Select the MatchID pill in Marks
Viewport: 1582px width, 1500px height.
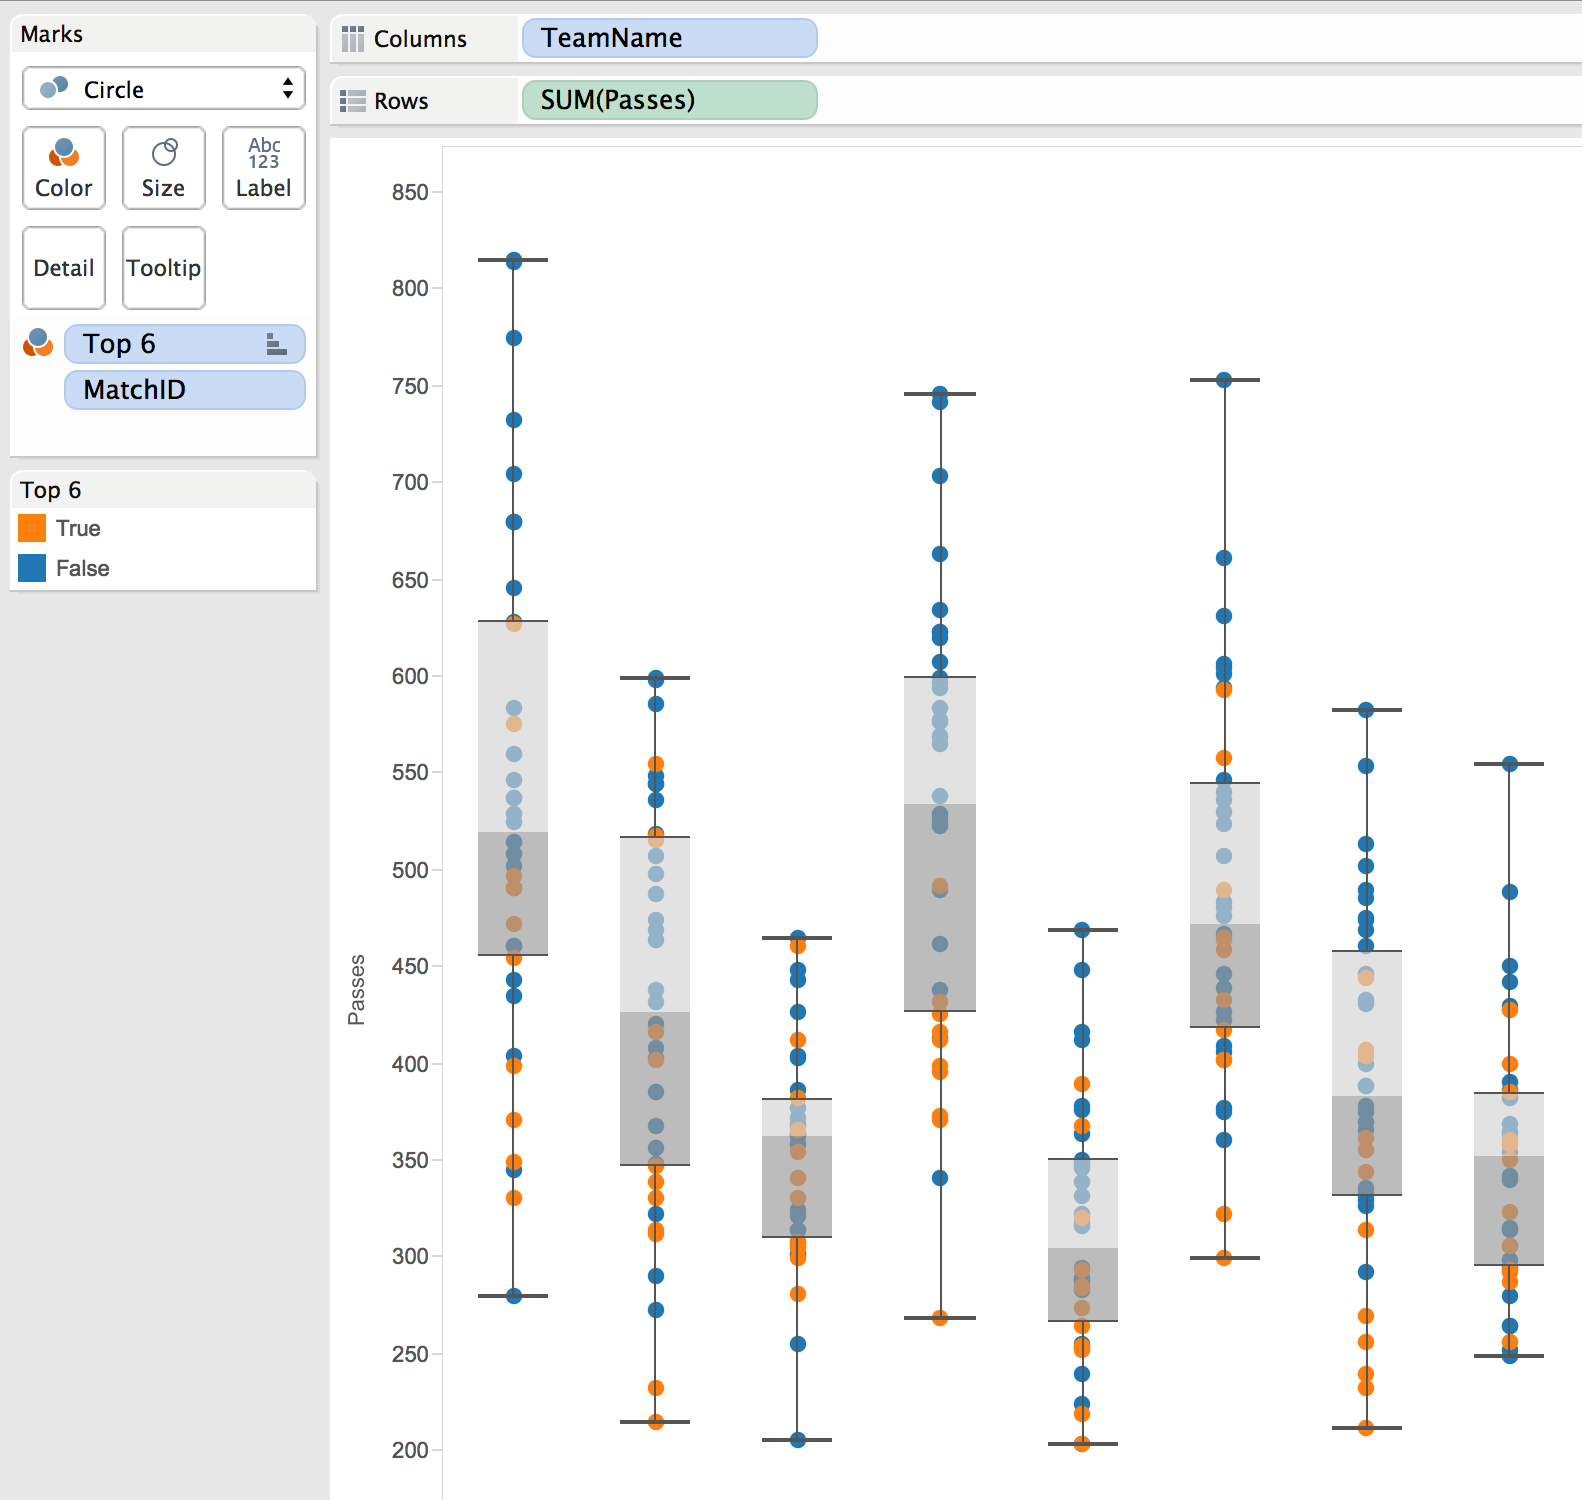coord(184,390)
